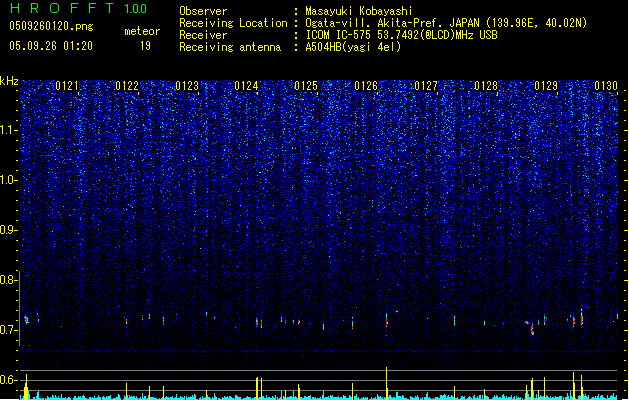This screenshot has width=629, height=400.
Task: Click the date stamp 05.09.26 01:20
Action: tap(51, 46)
